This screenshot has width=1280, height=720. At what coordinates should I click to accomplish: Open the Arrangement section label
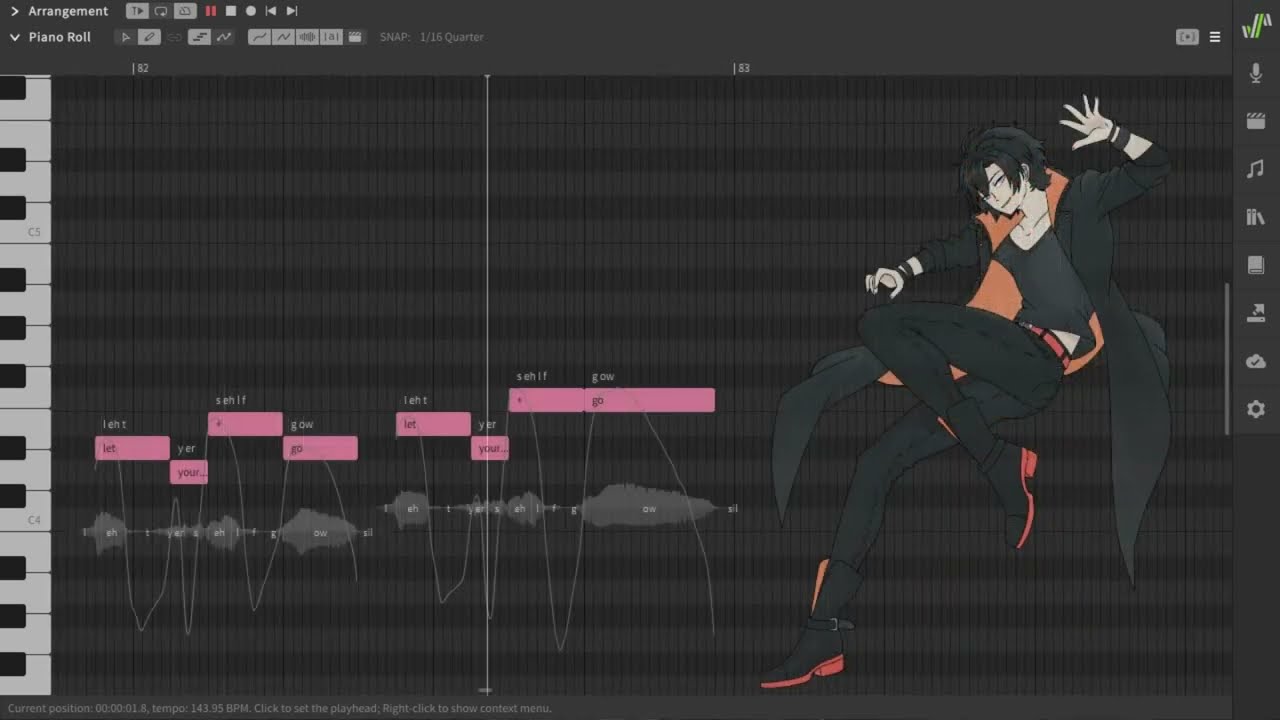(68, 11)
